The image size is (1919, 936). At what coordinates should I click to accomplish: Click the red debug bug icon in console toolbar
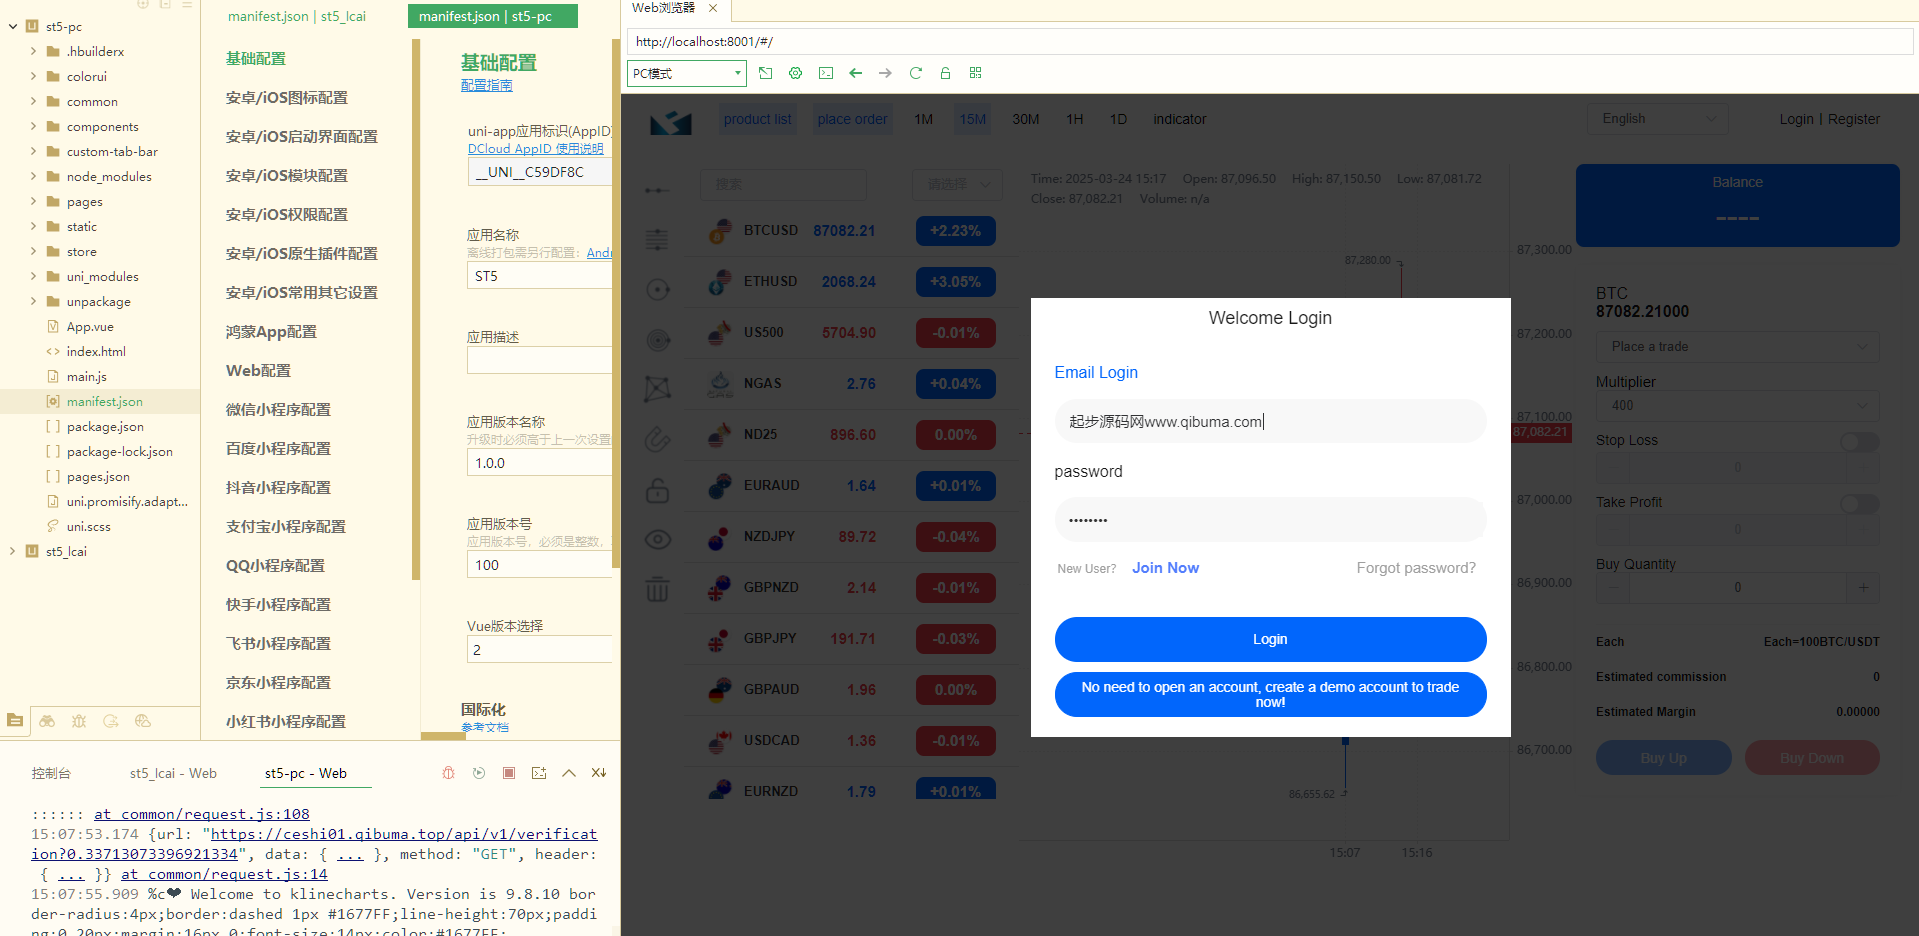[x=449, y=773]
